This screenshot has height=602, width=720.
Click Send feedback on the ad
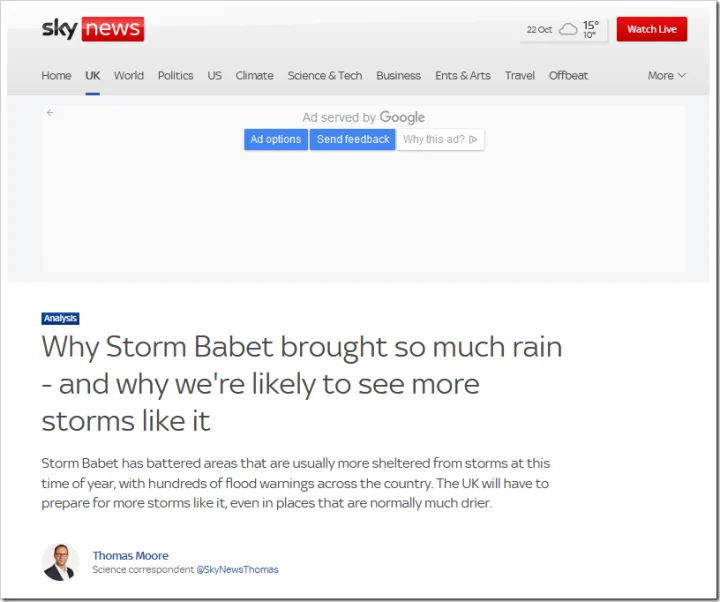[x=353, y=139]
